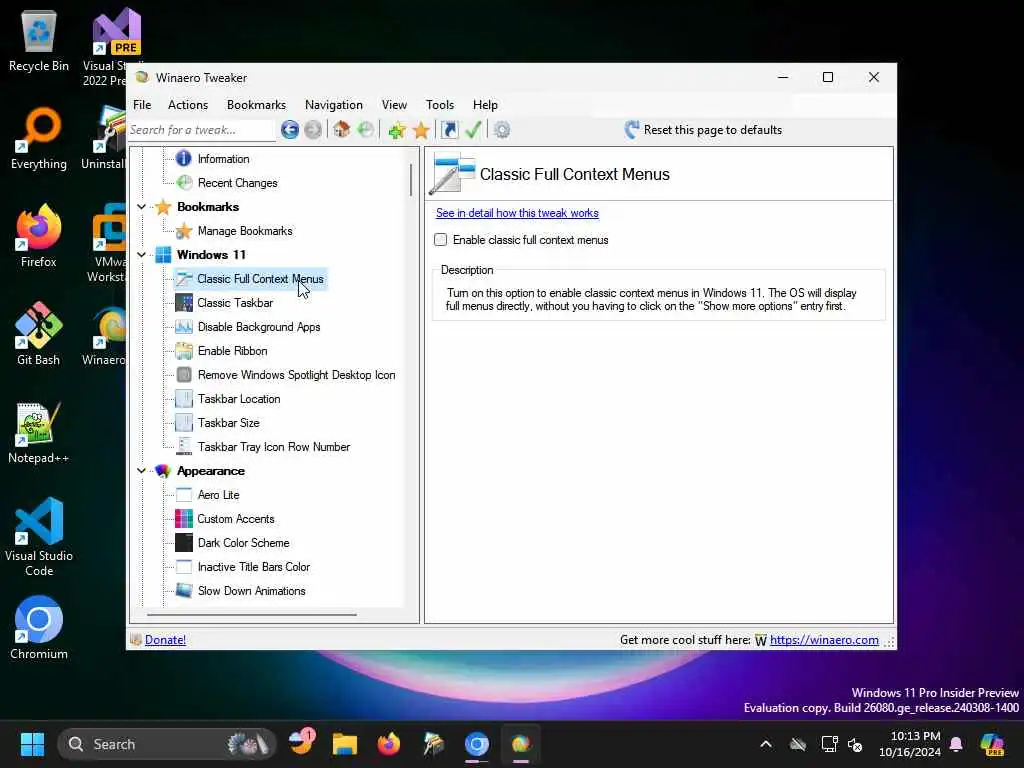Select Enable Ribbon tweak
1024x768 pixels.
232,351
